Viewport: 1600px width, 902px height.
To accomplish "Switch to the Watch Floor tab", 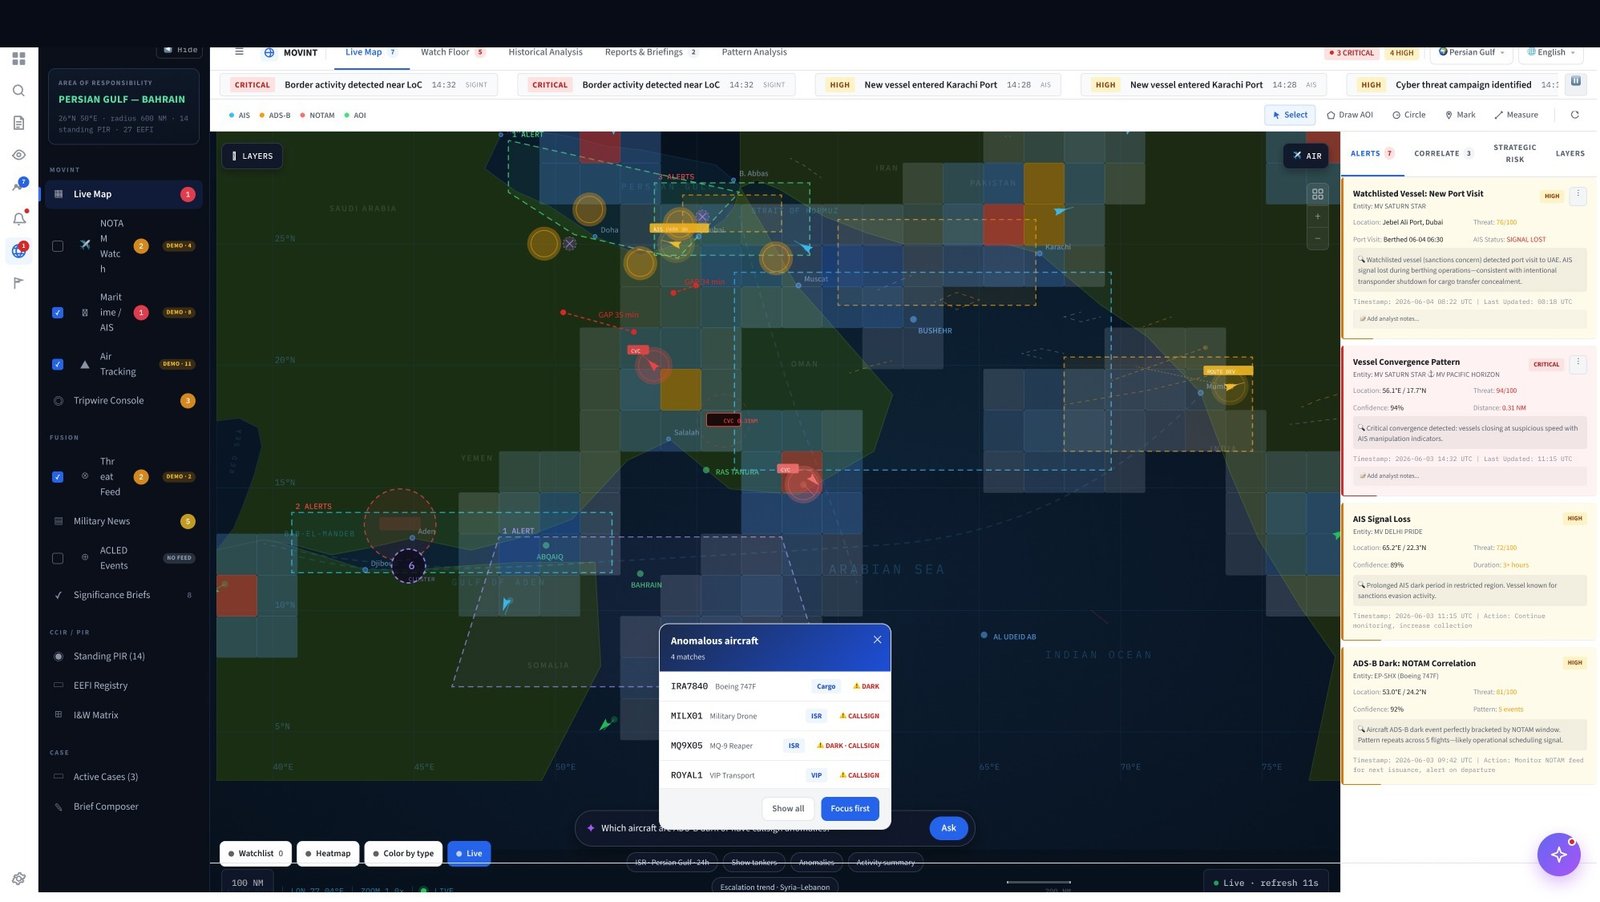I will pos(452,52).
